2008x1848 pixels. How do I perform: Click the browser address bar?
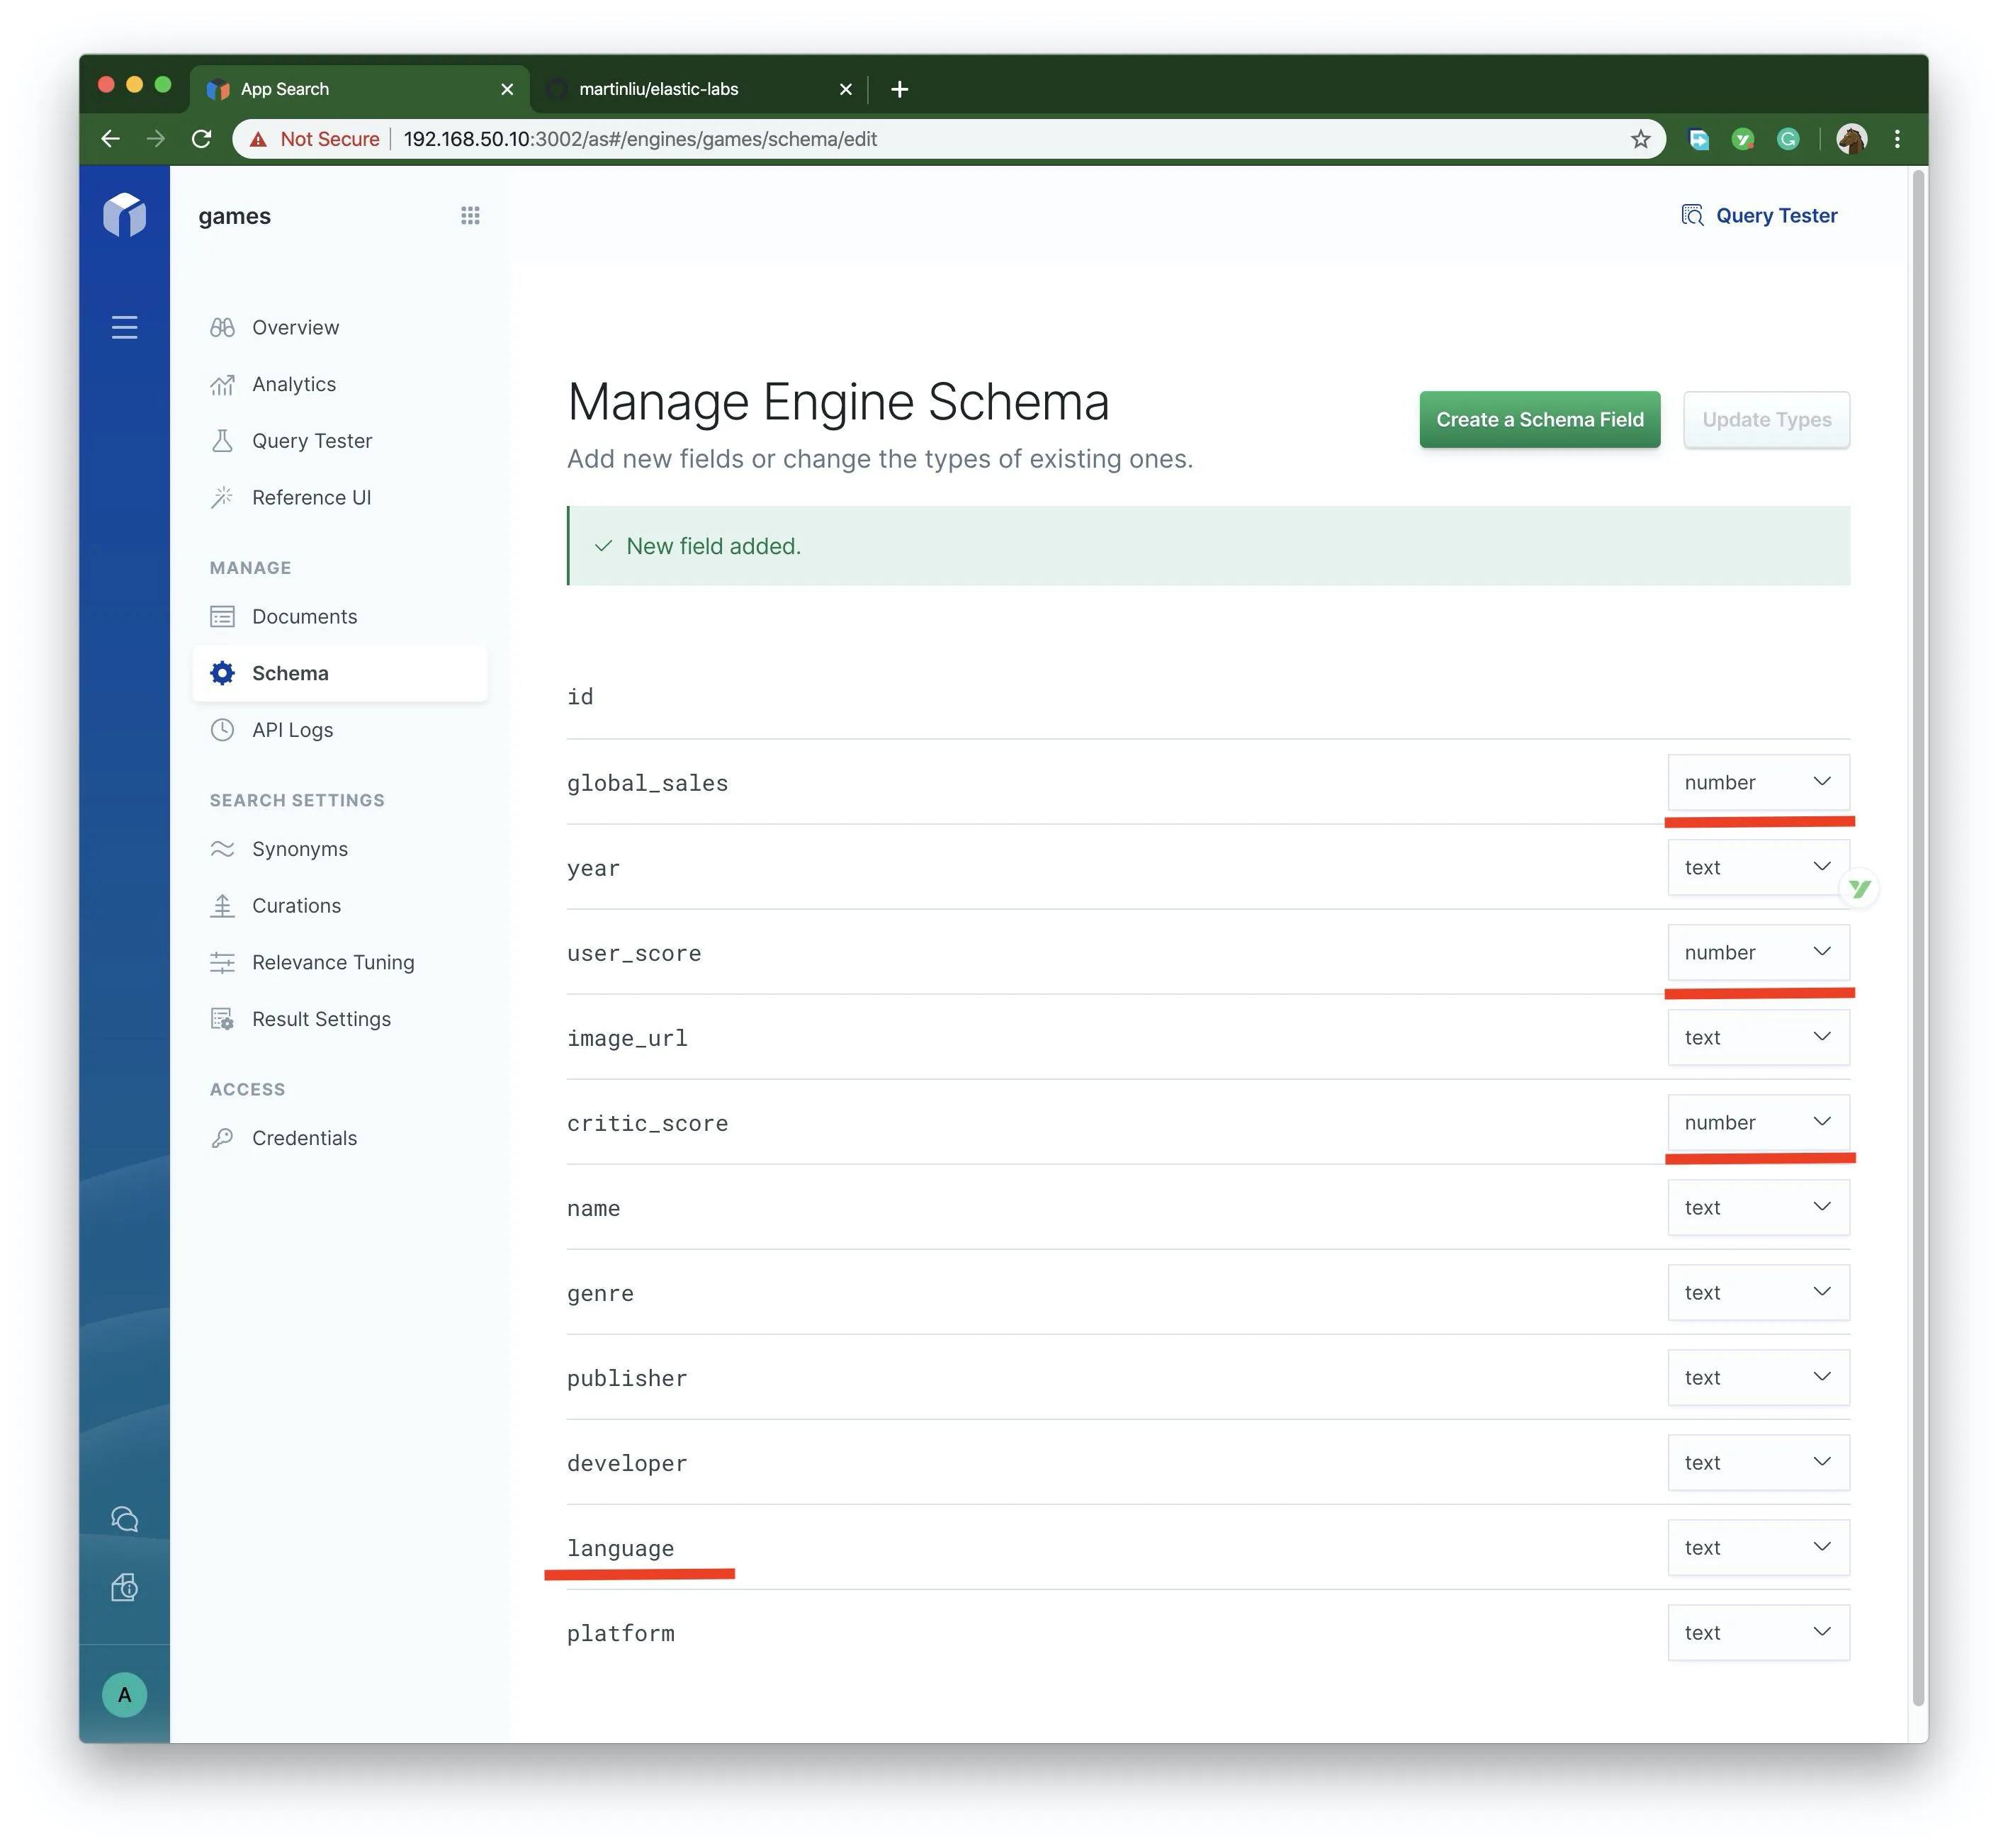click(1000, 139)
